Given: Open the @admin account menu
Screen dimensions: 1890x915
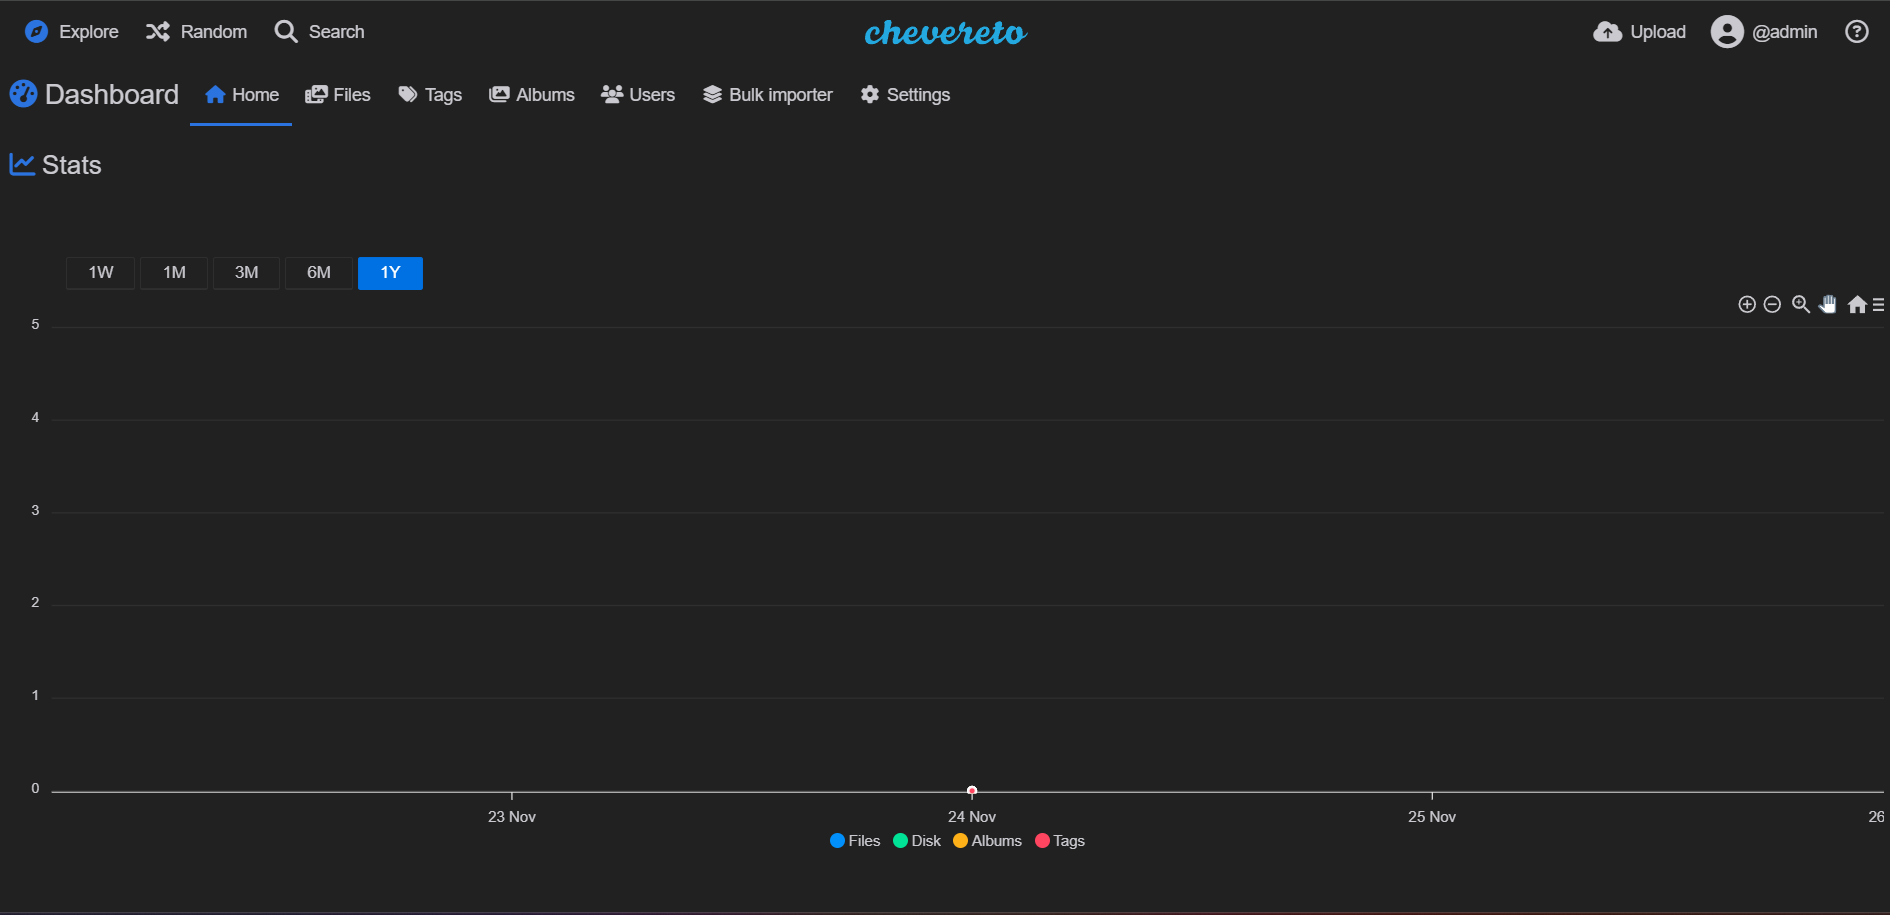Looking at the screenshot, I should click(1764, 31).
